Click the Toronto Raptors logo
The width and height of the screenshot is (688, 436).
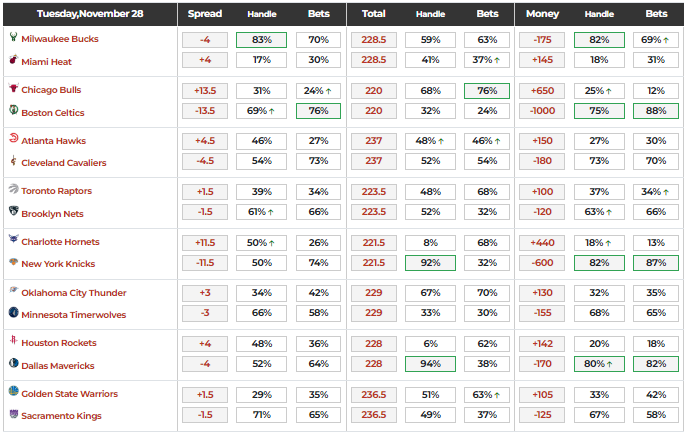13,190
